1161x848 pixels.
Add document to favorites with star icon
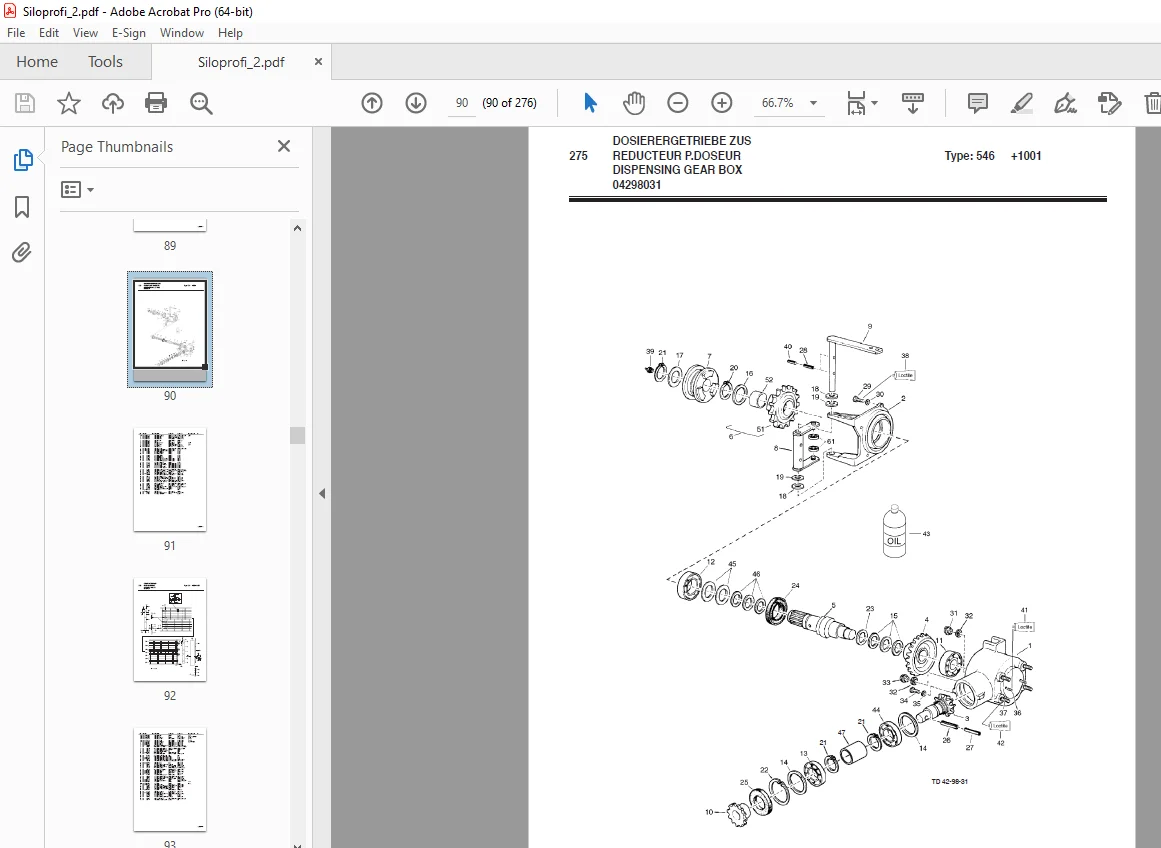[69, 103]
